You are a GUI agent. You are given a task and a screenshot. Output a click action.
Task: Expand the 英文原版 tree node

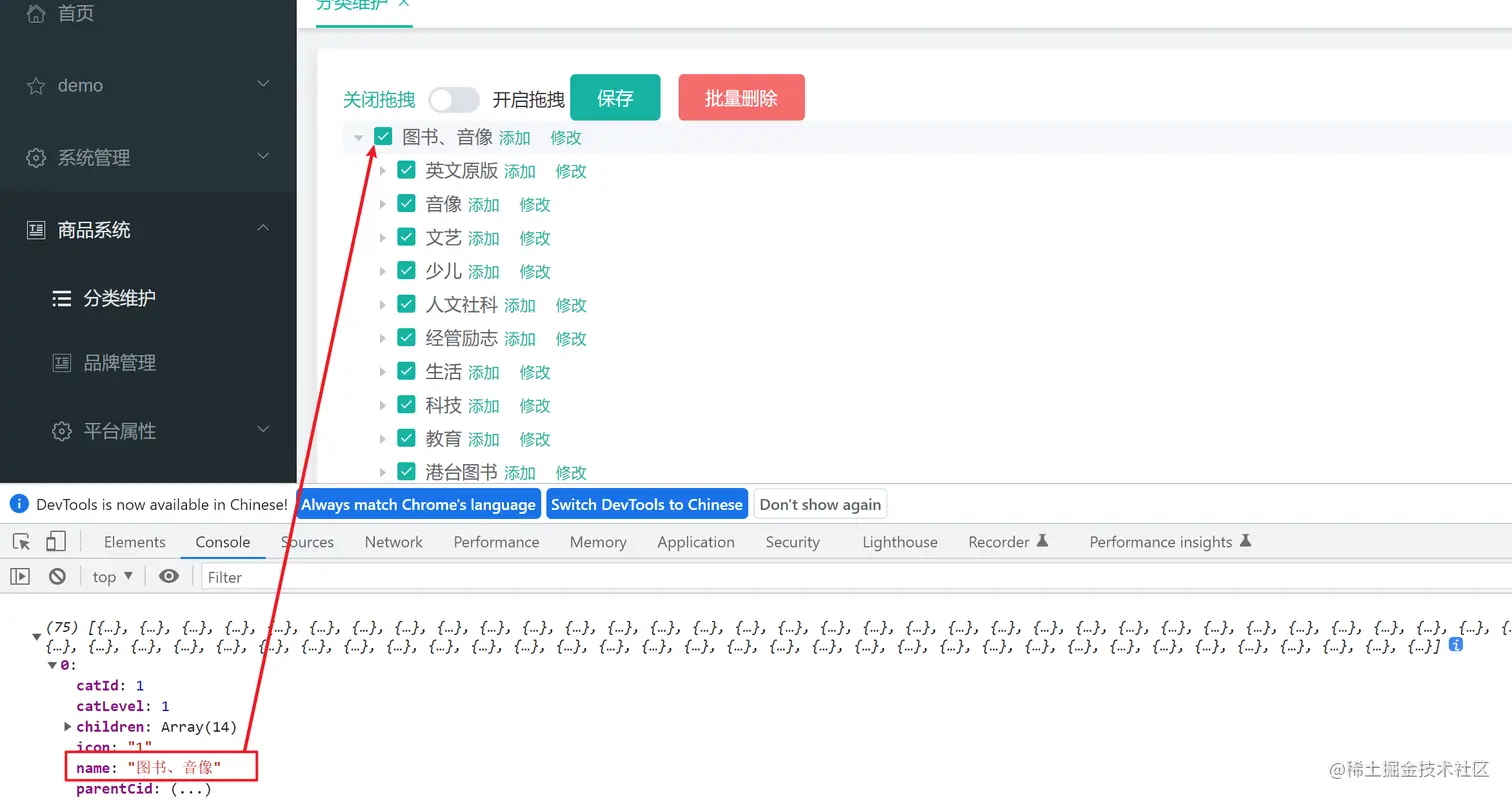coord(382,171)
